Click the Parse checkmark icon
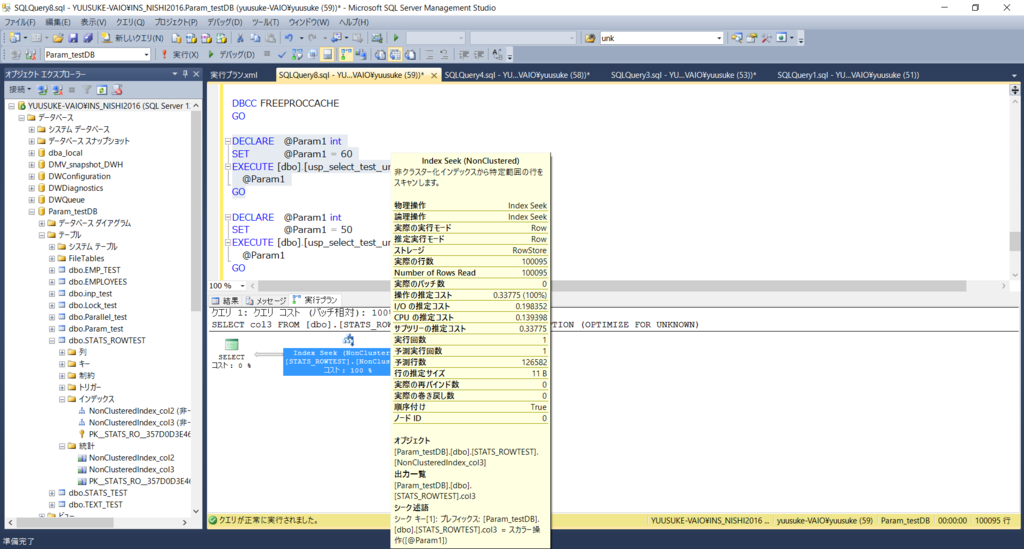Screen dimensions: 1024x549 tap(282, 55)
